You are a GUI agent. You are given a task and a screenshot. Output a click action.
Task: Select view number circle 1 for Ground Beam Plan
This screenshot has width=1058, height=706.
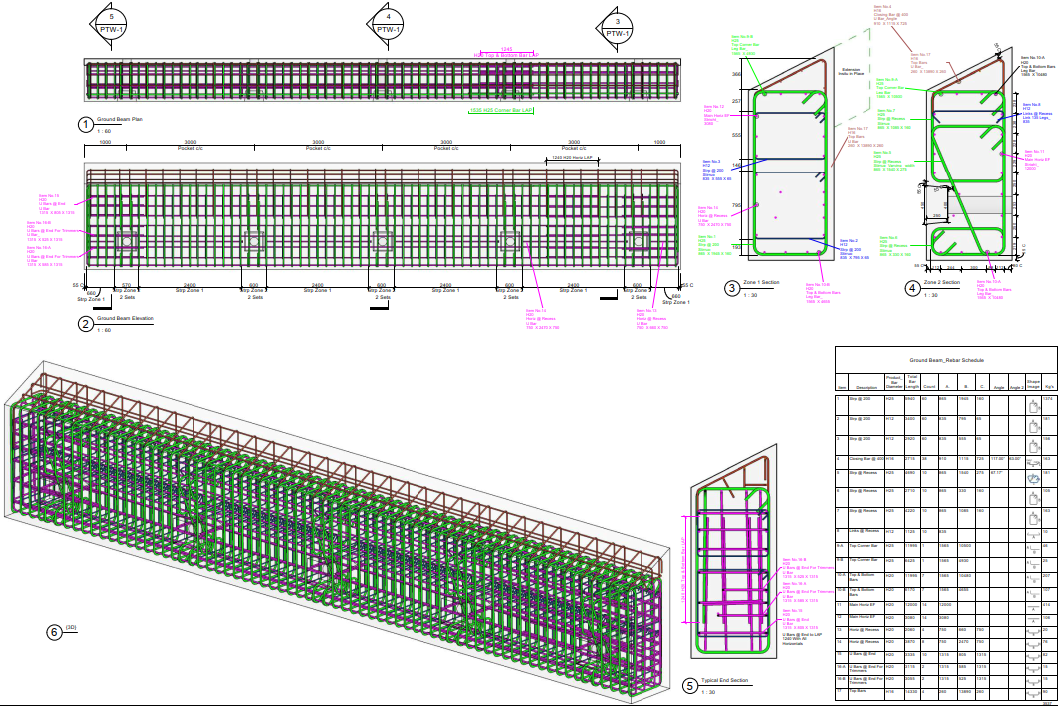point(86,125)
